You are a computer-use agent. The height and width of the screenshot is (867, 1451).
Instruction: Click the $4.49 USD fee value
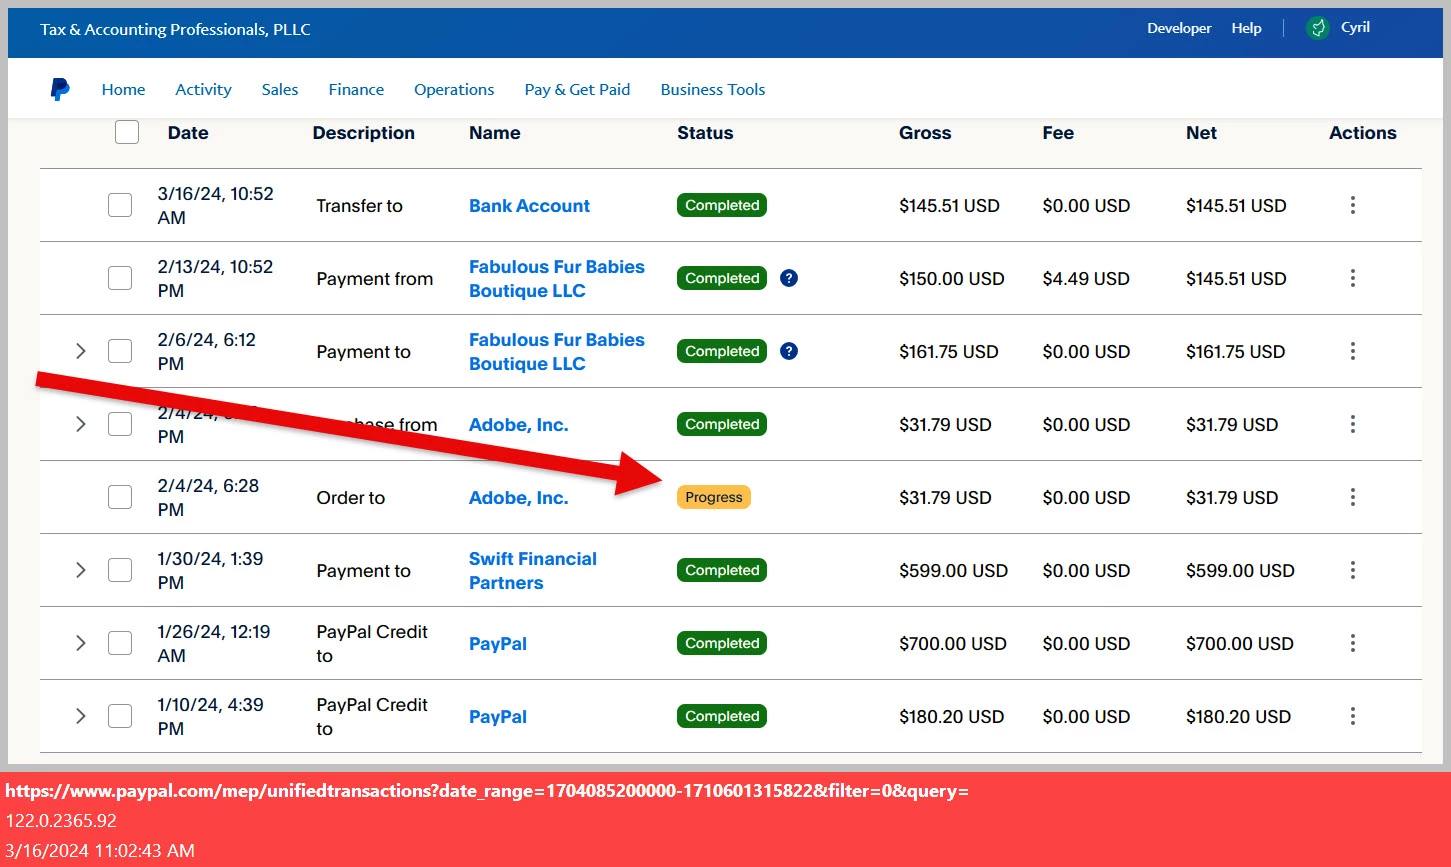coord(1086,278)
